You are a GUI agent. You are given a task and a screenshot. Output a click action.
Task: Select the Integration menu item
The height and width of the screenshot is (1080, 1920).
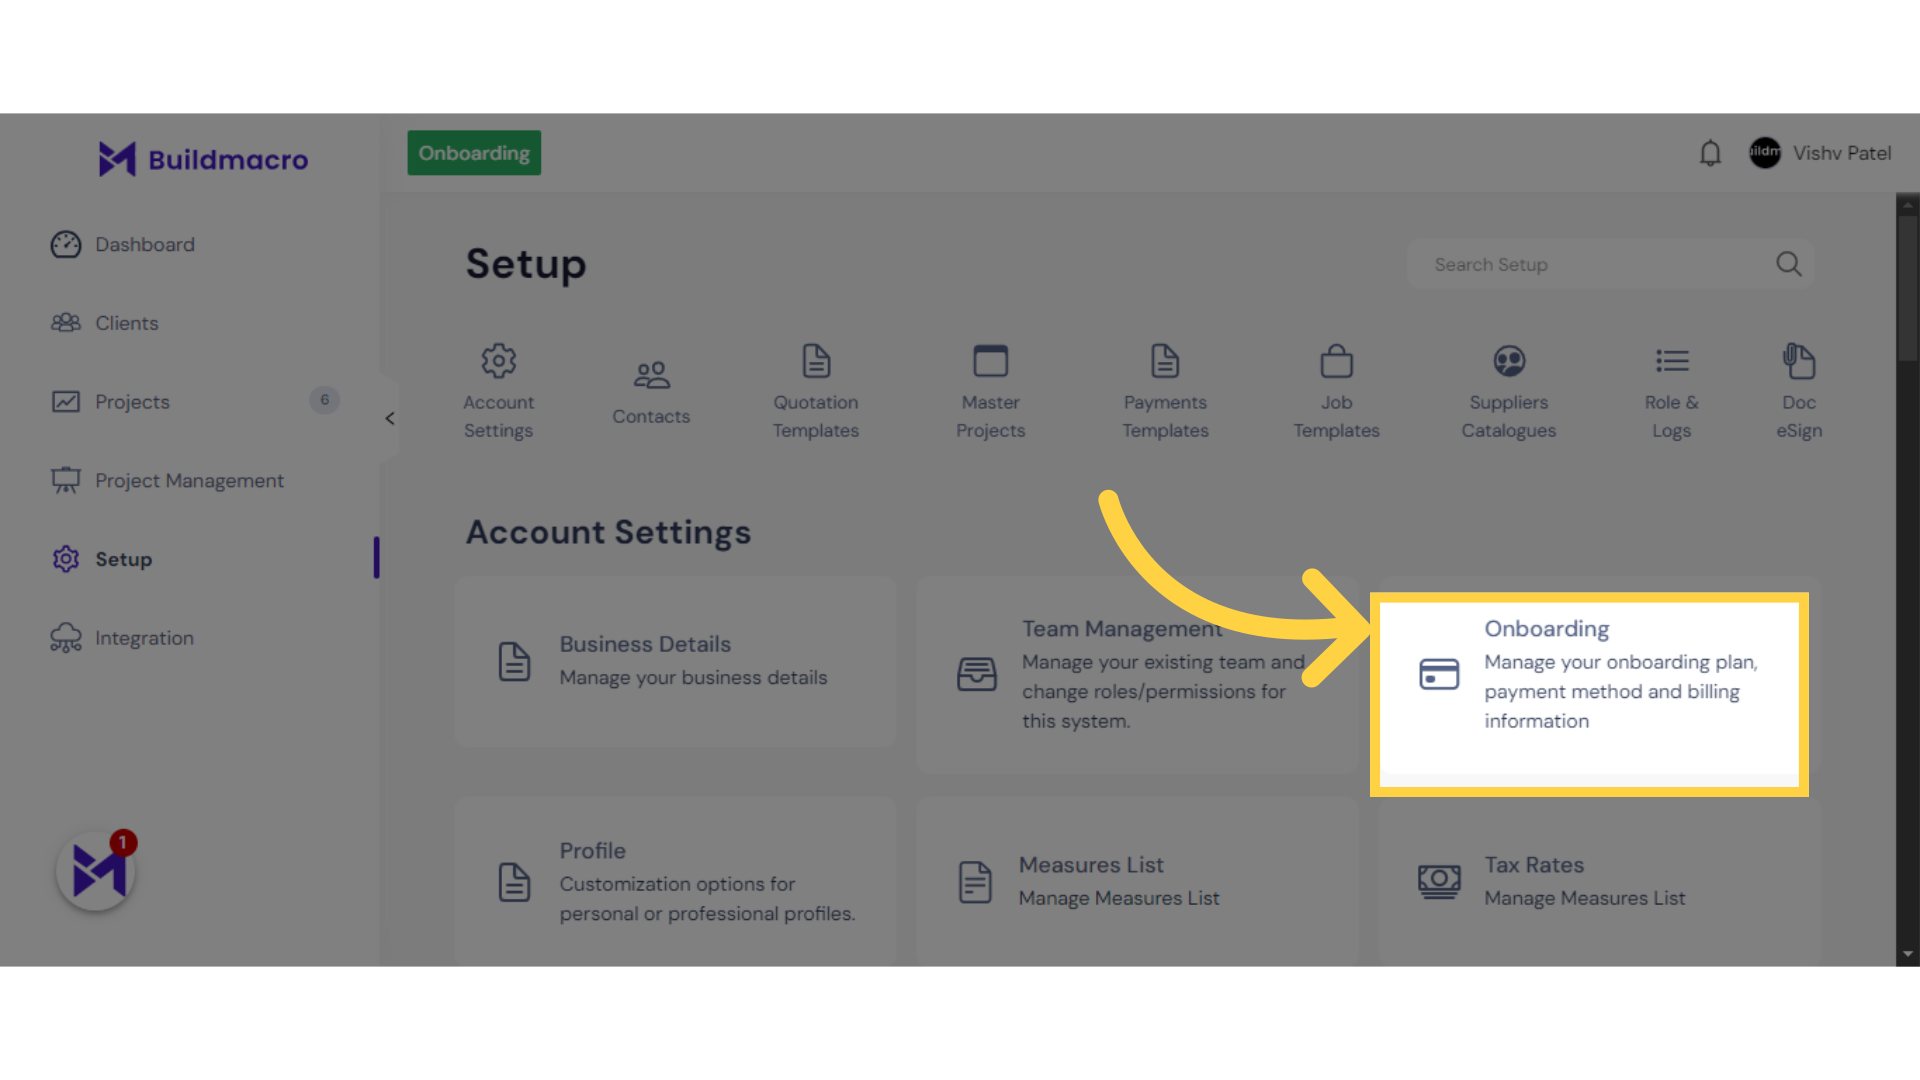click(144, 637)
